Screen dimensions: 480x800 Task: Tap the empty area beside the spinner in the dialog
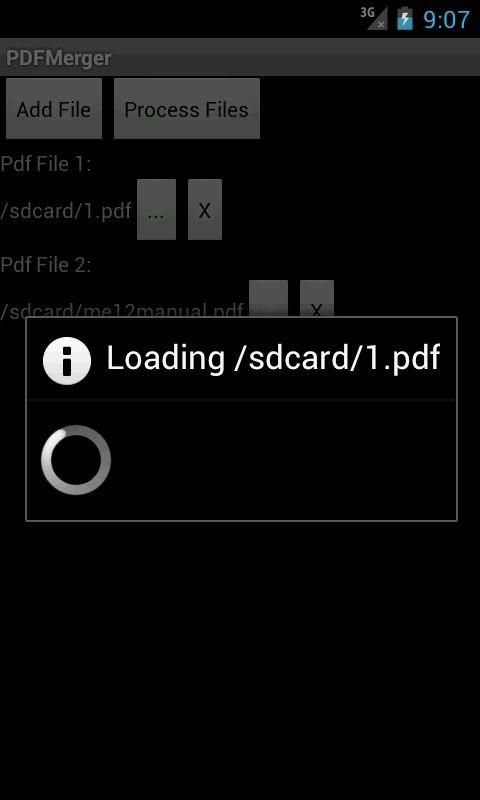(x=283, y=460)
